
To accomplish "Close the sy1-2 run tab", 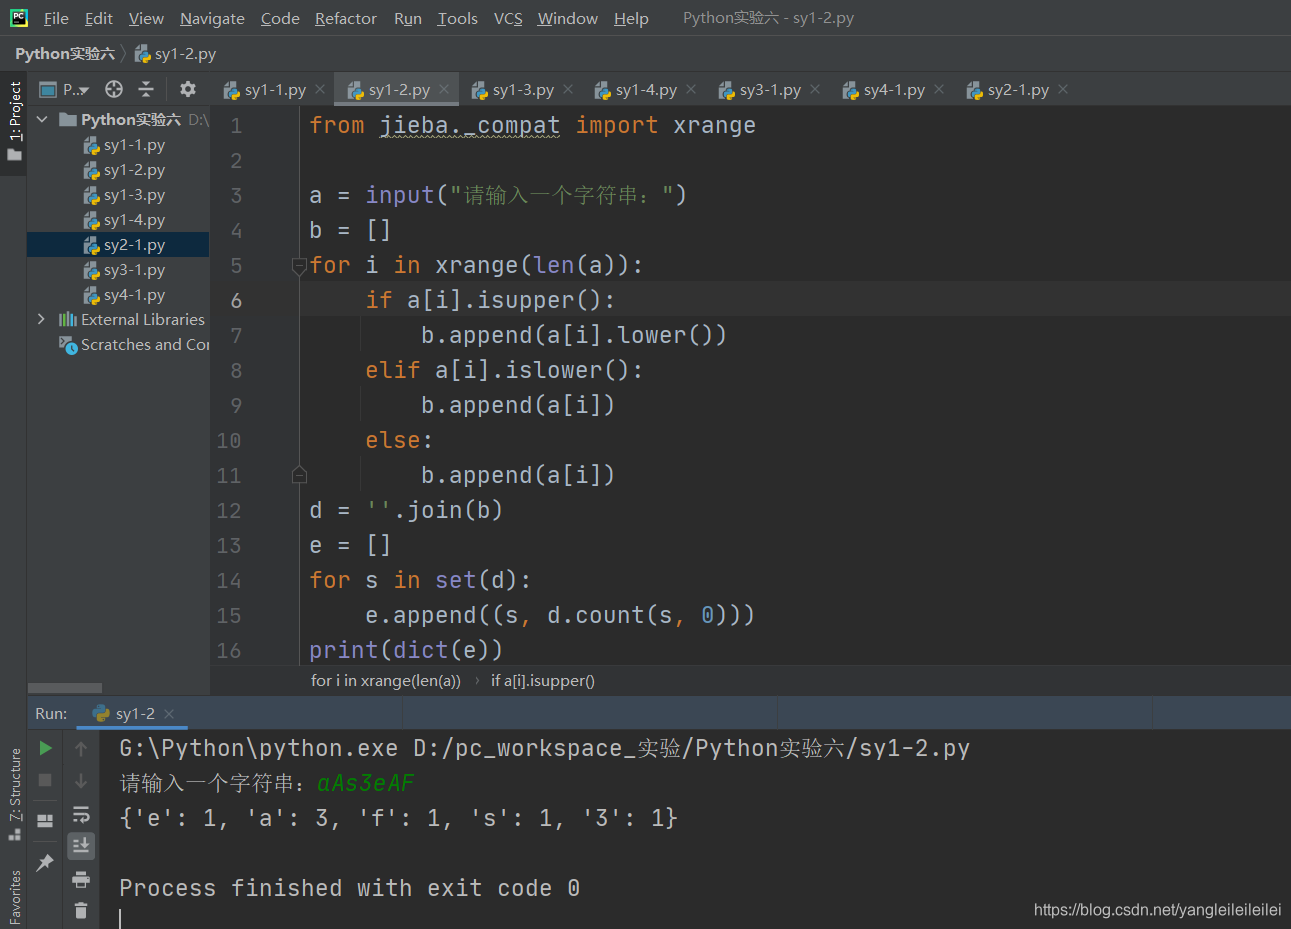I will click(x=169, y=713).
